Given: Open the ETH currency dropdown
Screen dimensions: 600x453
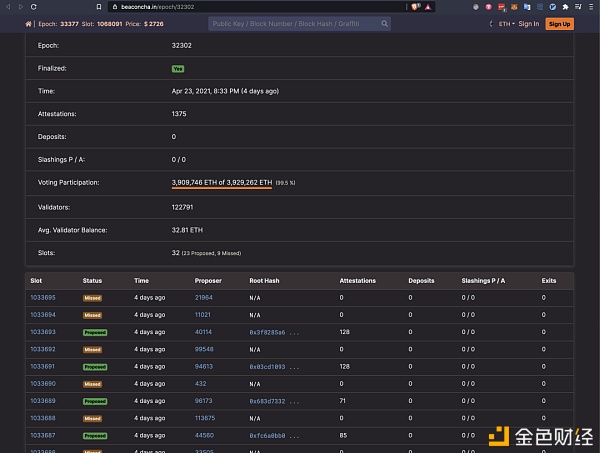Looking at the screenshot, I should coord(507,24).
